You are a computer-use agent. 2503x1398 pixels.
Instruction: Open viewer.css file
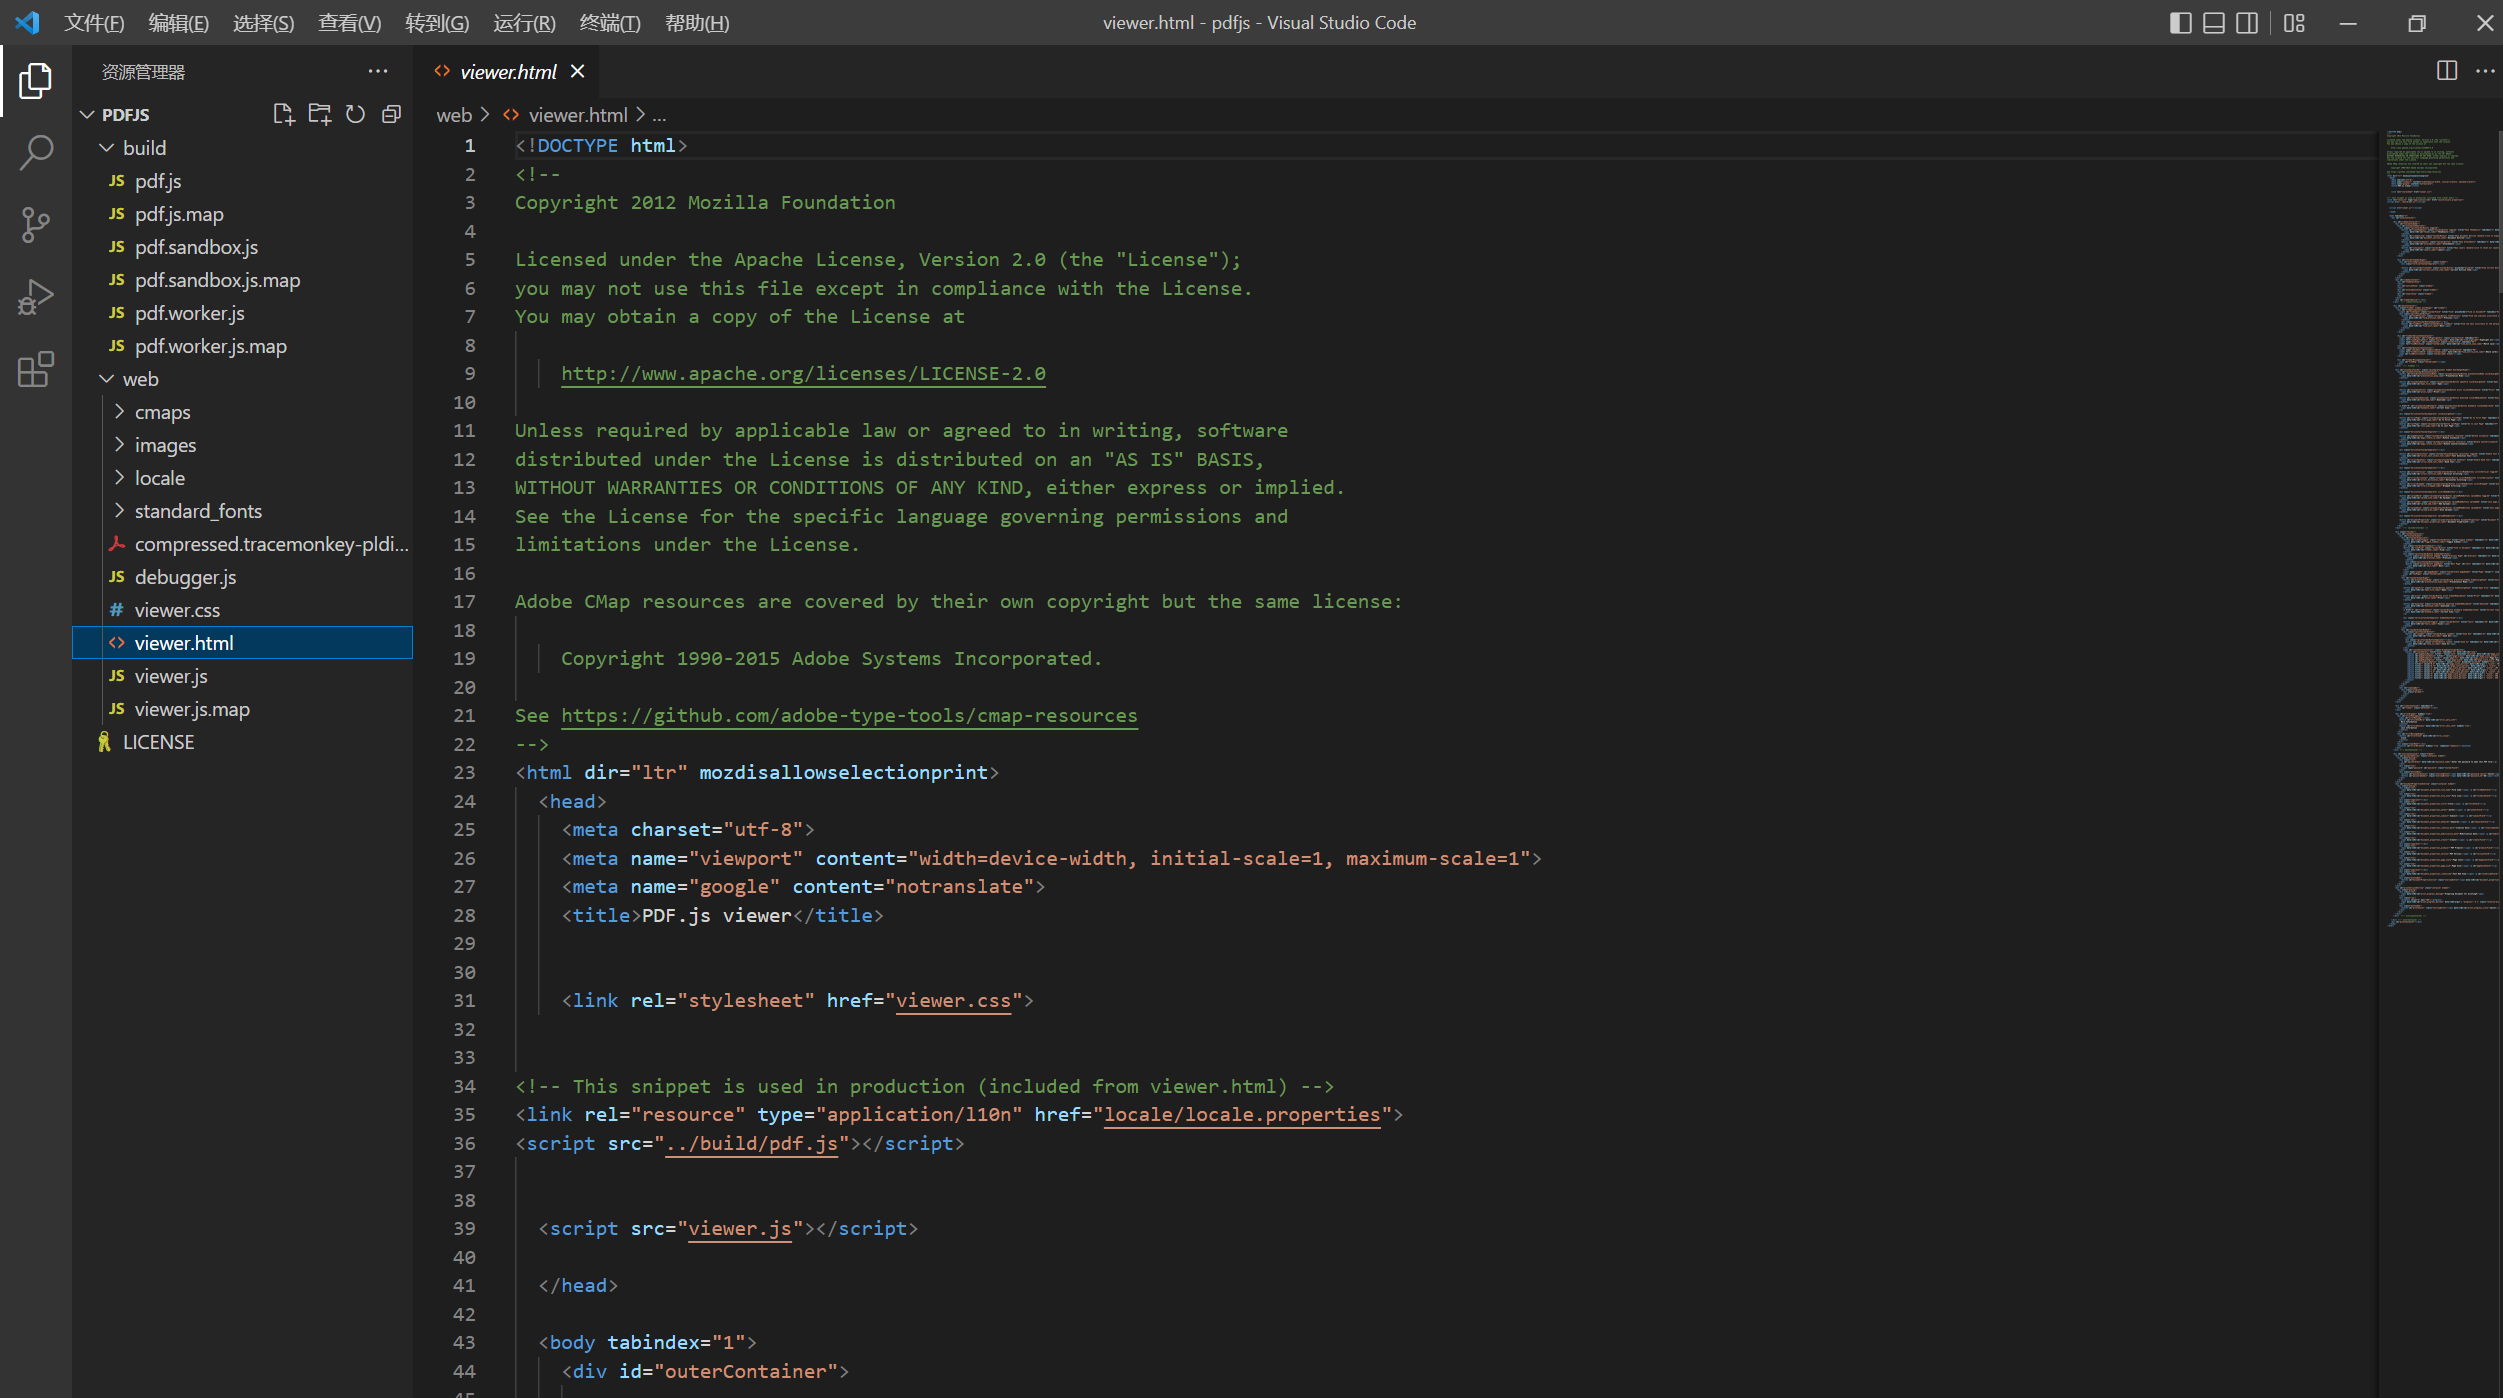coord(243,609)
